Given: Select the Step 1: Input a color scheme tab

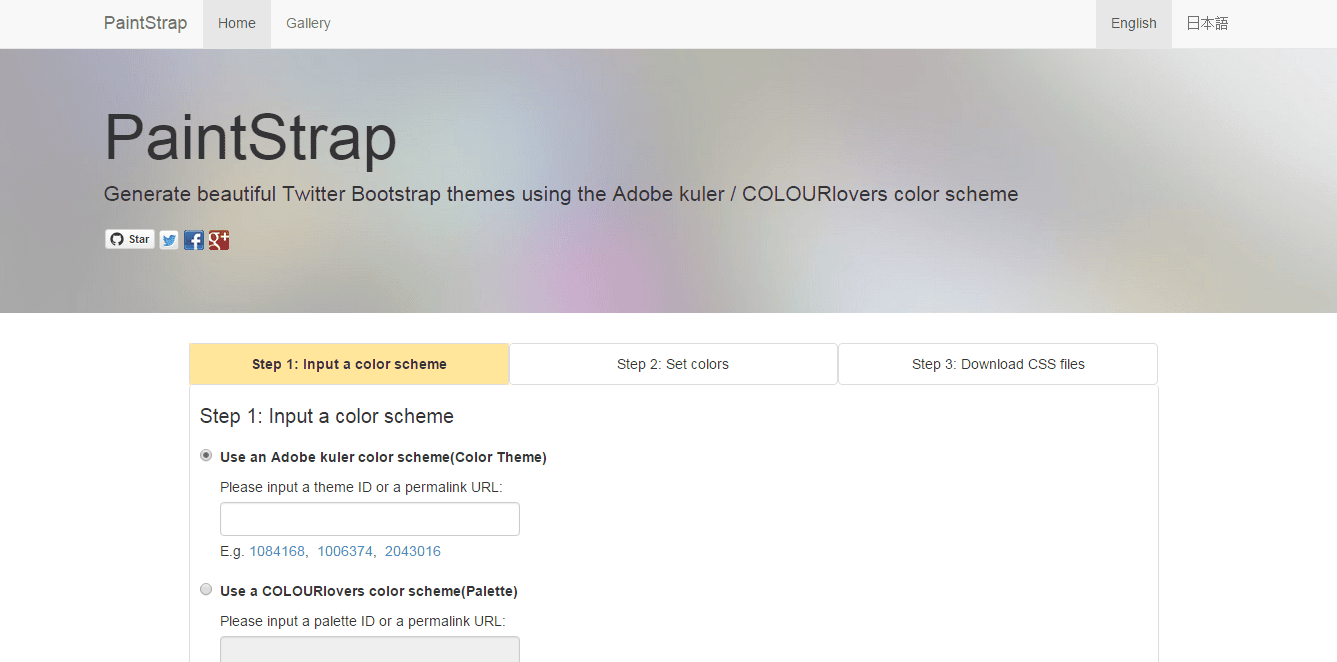Looking at the screenshot, I should point(349,364).
